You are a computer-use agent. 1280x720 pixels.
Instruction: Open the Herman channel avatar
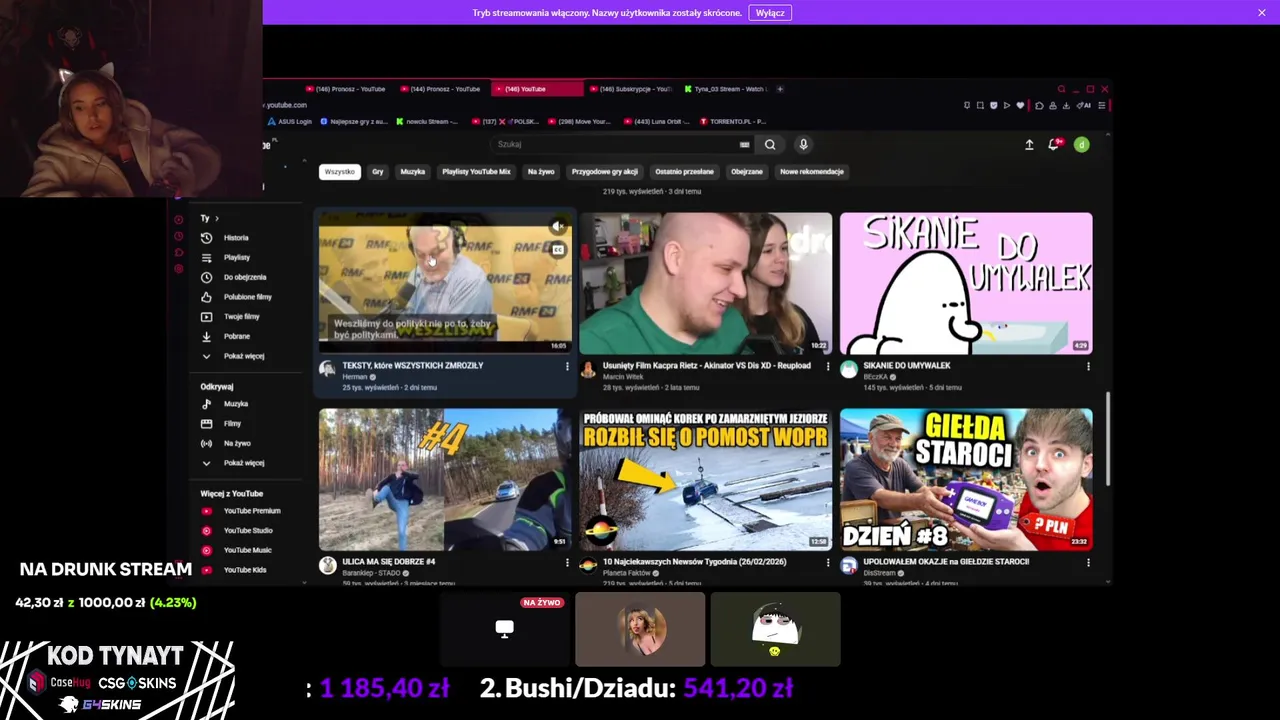tap(327, 369)
